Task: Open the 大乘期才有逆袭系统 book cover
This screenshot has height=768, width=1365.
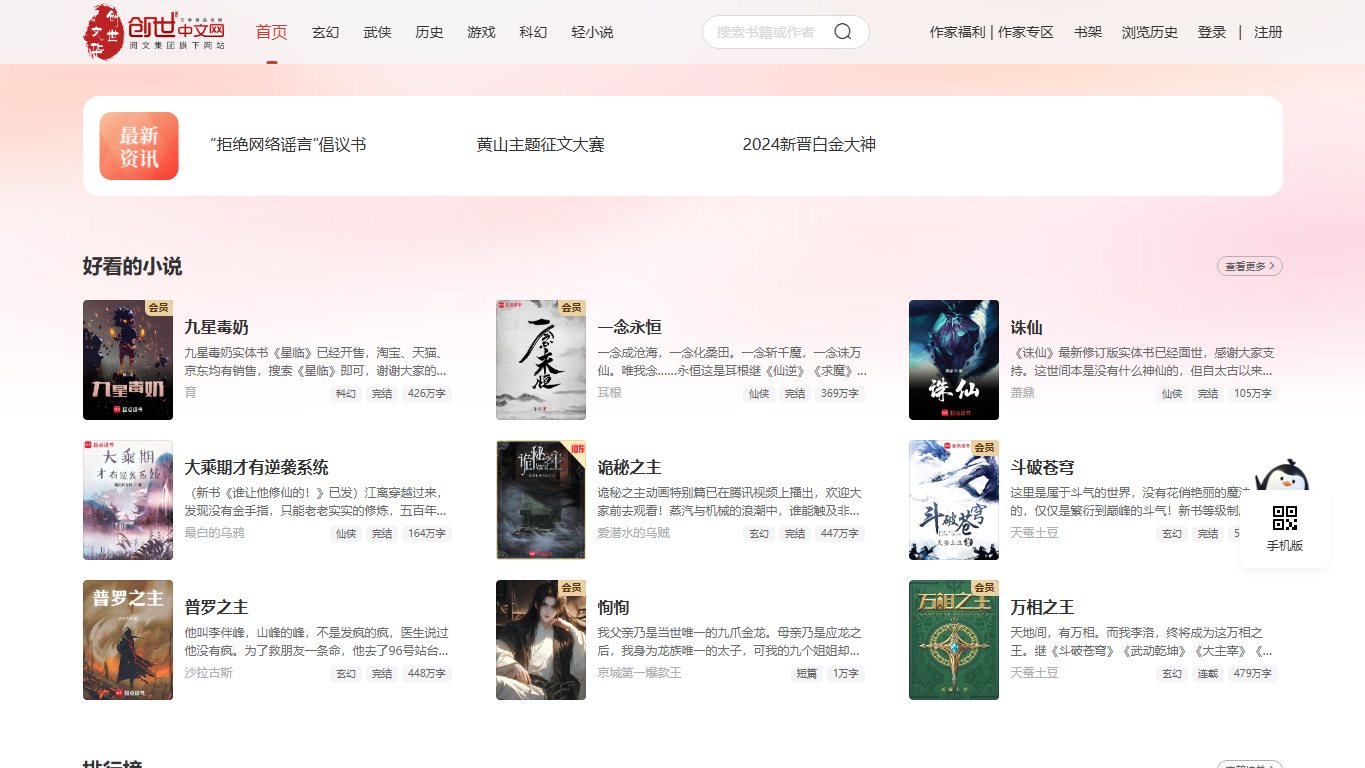Action: tap(128, 500)
